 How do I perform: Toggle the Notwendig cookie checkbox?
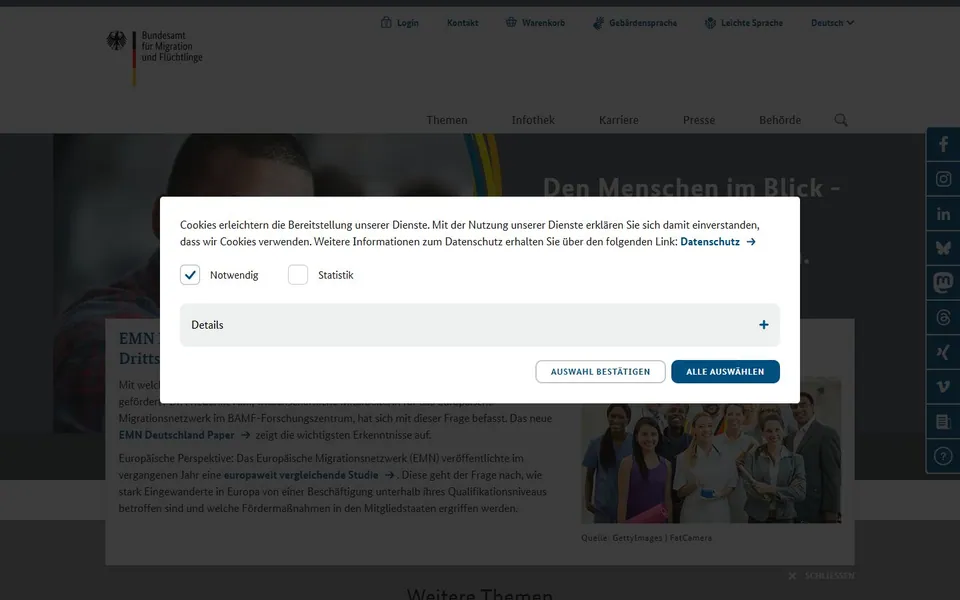pos(190,275)
